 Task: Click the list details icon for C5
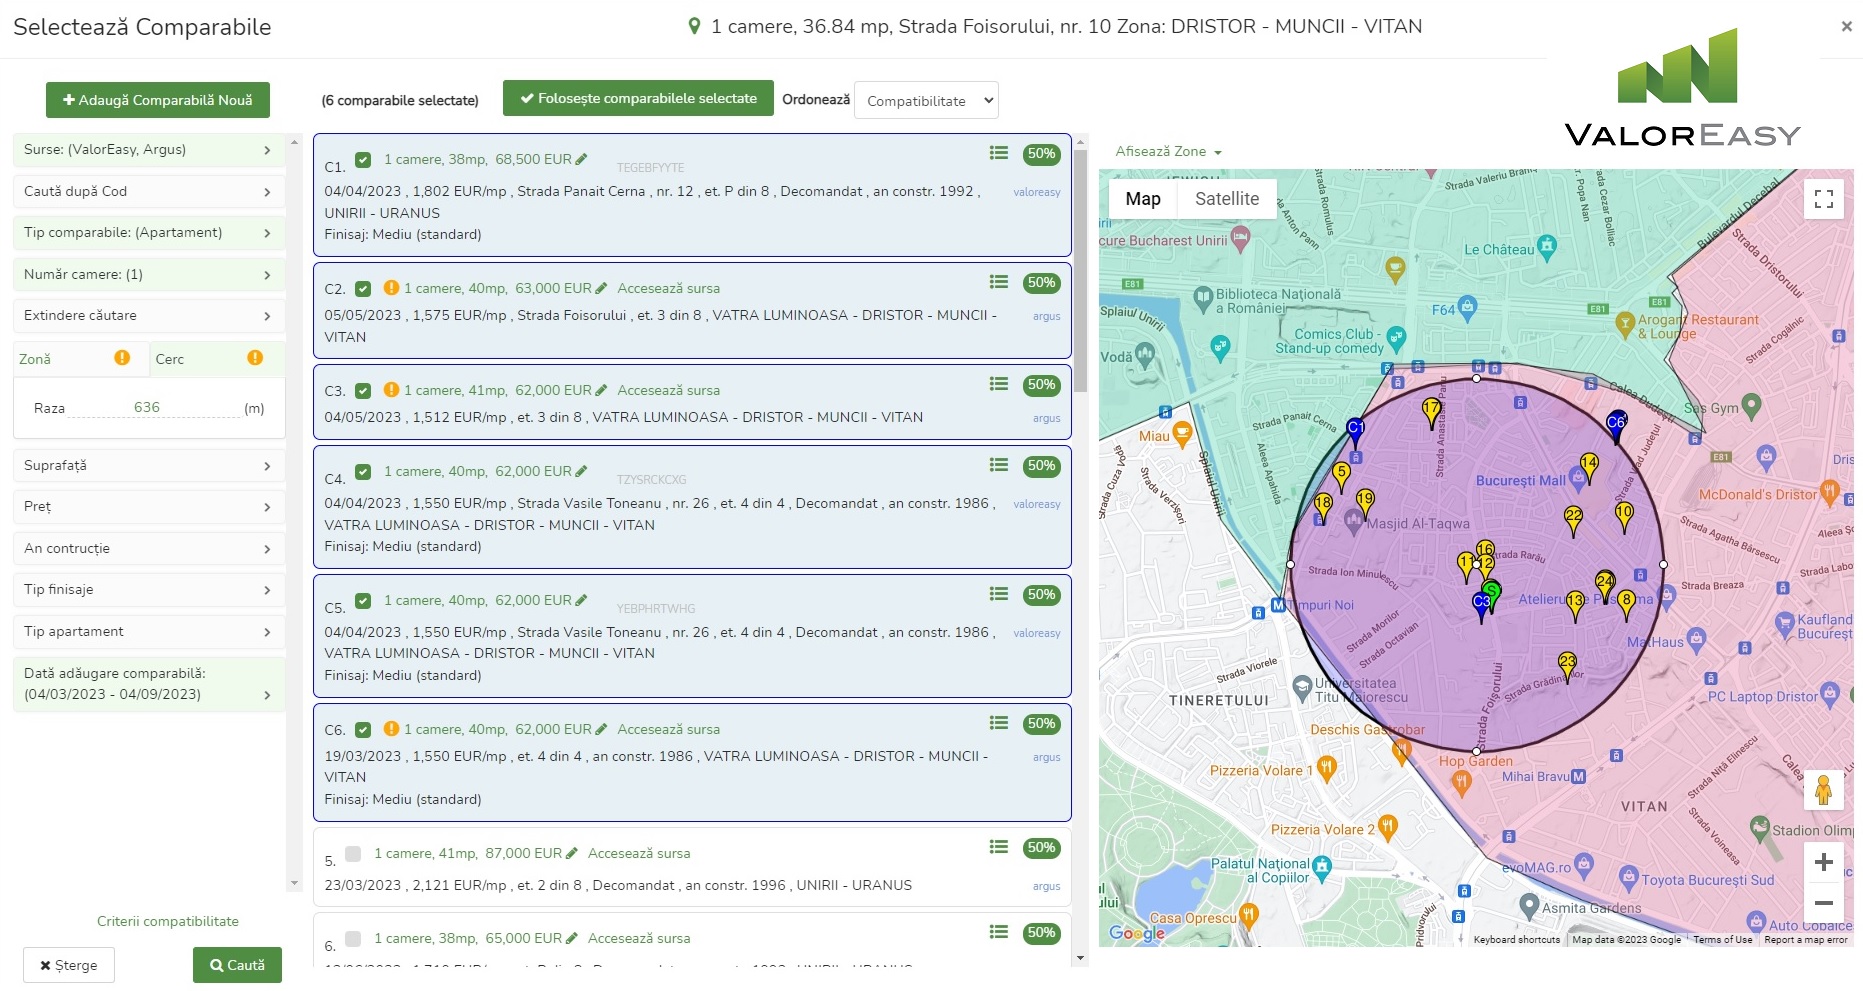pos(998,594)
